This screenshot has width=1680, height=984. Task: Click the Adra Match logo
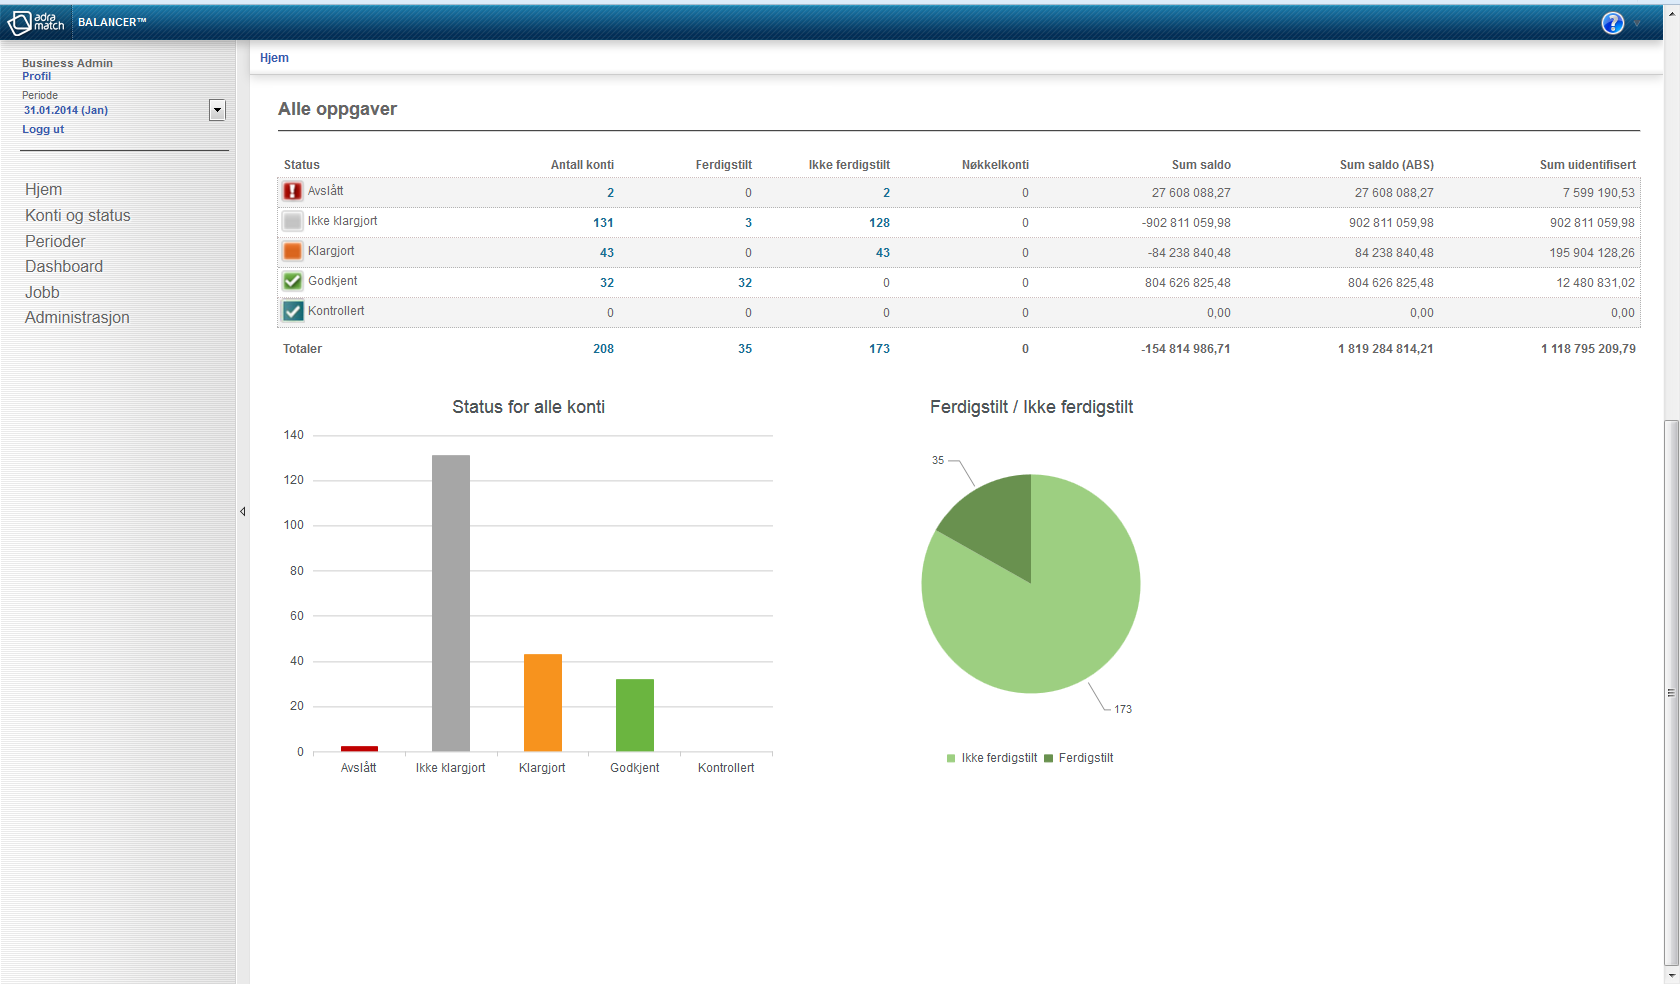click(x=36, y=22)
